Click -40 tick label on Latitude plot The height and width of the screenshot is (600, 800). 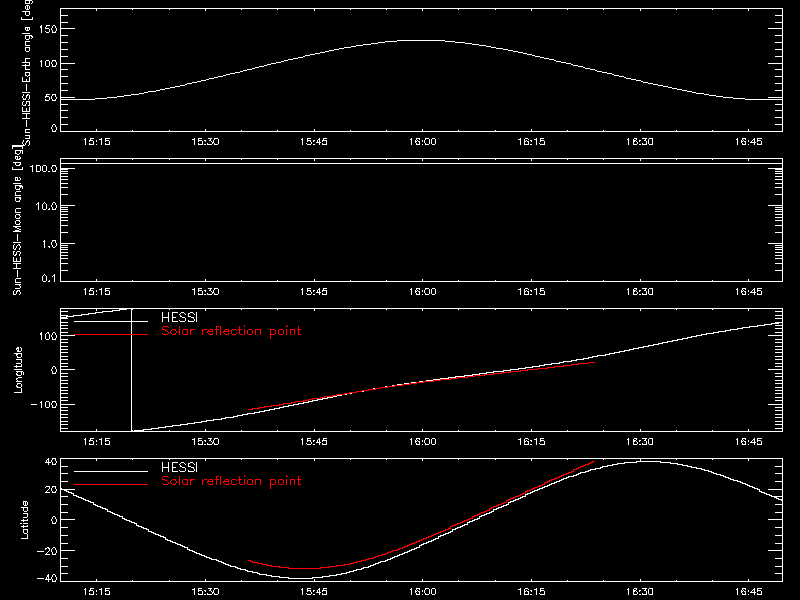click(47, 579)
